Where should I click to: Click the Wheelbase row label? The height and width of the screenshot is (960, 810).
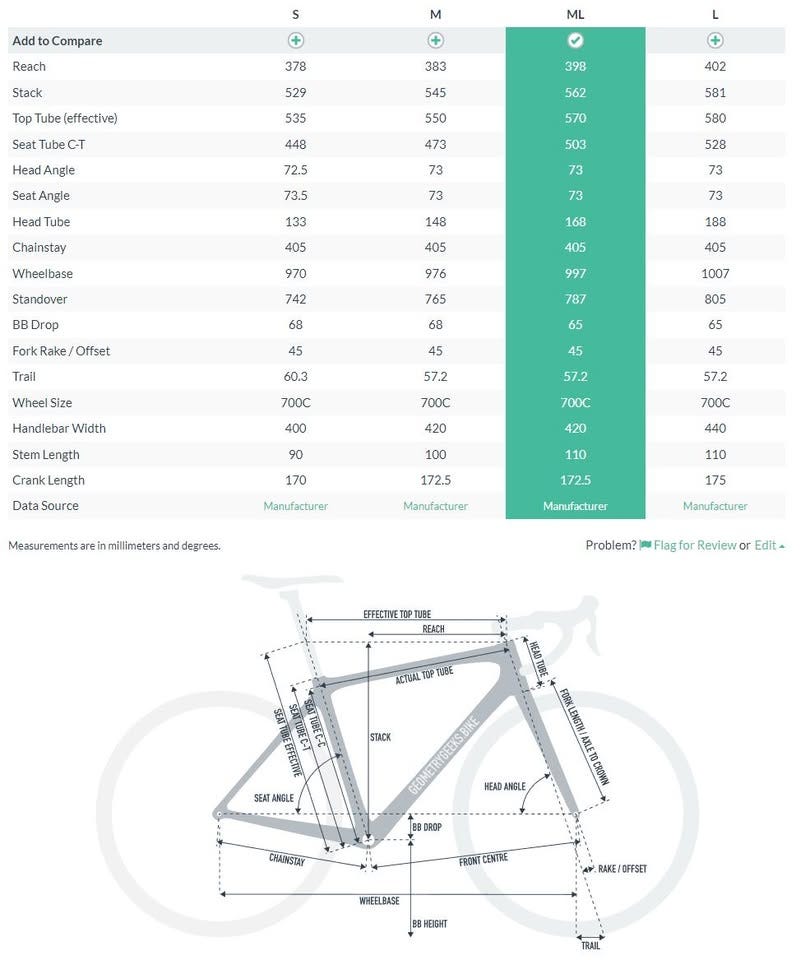tap(42, 273)
